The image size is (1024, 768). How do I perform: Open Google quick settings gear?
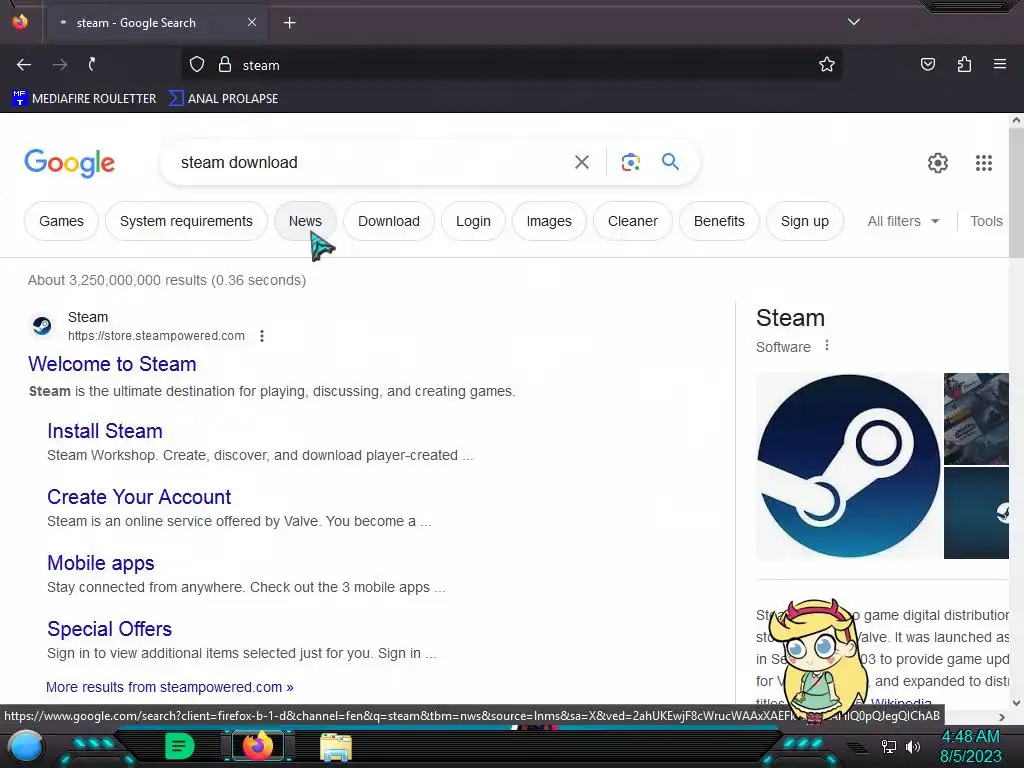938,163
